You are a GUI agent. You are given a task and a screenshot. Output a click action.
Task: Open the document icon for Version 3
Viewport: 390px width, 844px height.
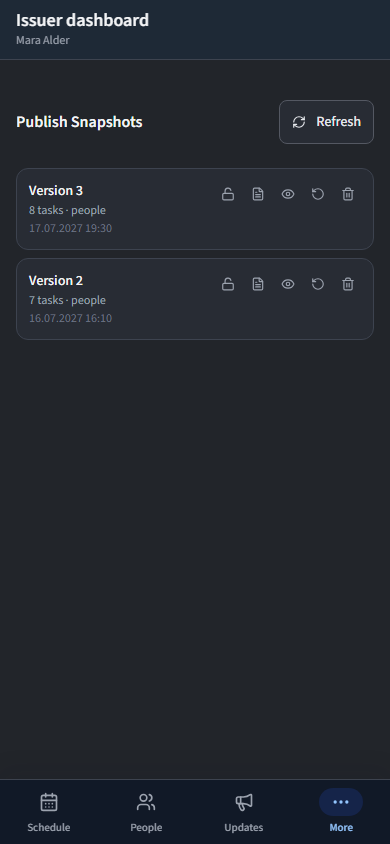(x=258, y=194)
